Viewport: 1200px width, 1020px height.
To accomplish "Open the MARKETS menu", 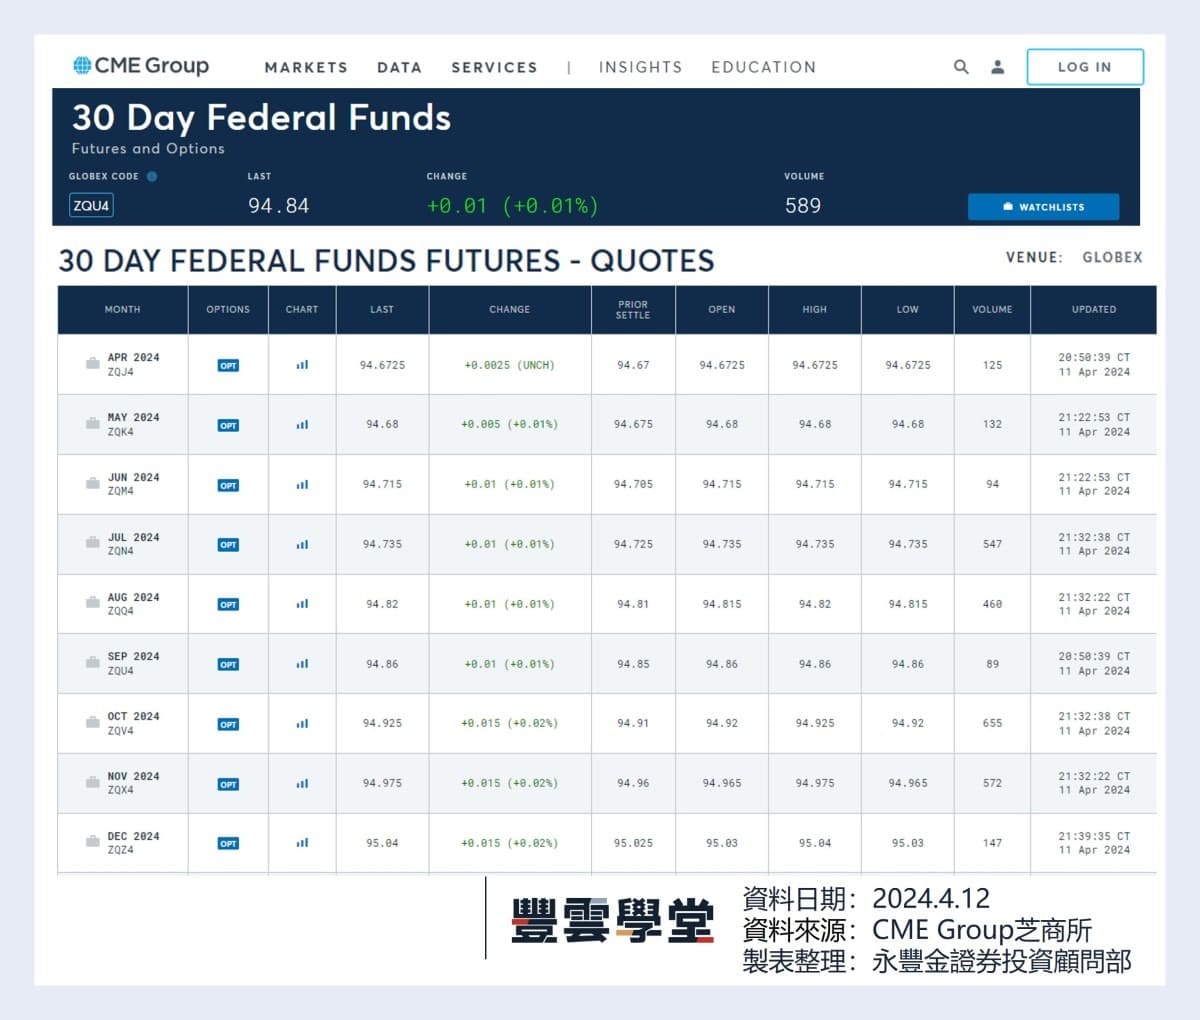I will pos(306,67).
